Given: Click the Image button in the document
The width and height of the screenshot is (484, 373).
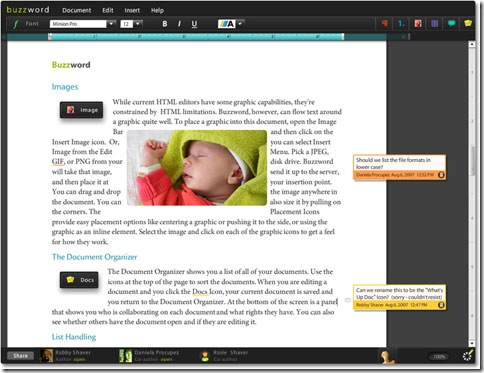Looking at the screenshot, I should 82,110.
